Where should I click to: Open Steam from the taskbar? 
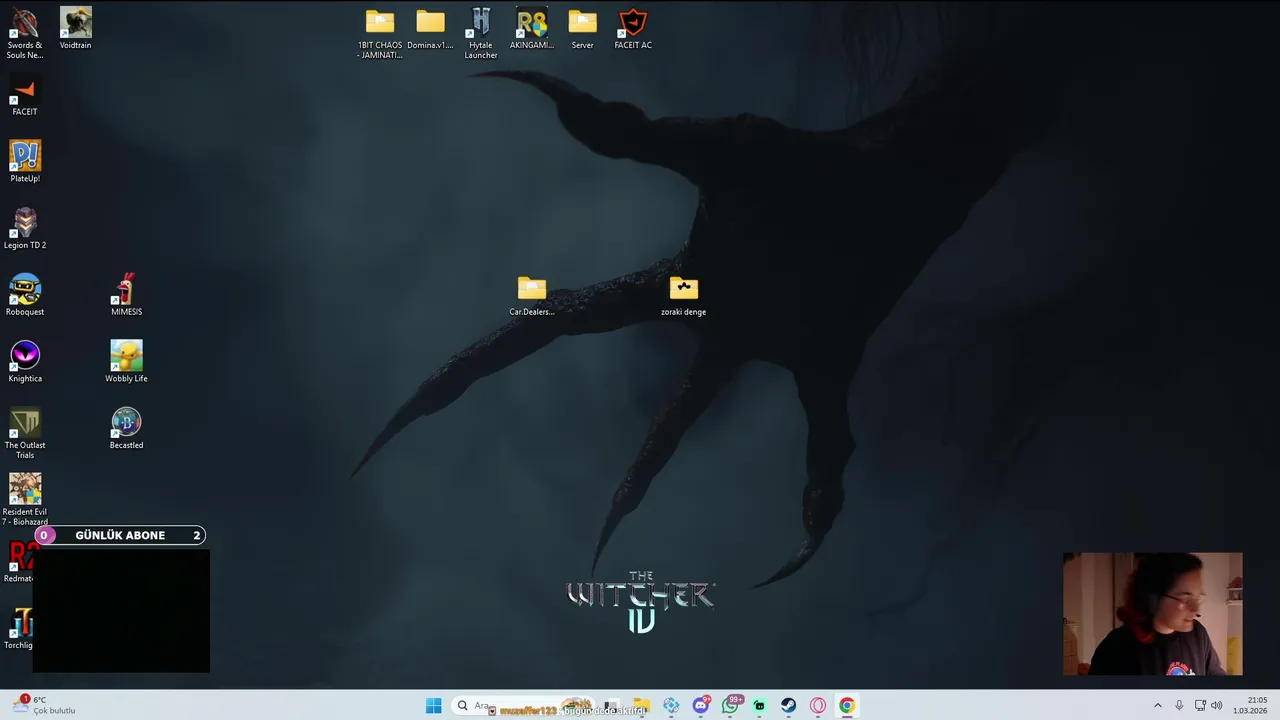click(x=789, y=706)
